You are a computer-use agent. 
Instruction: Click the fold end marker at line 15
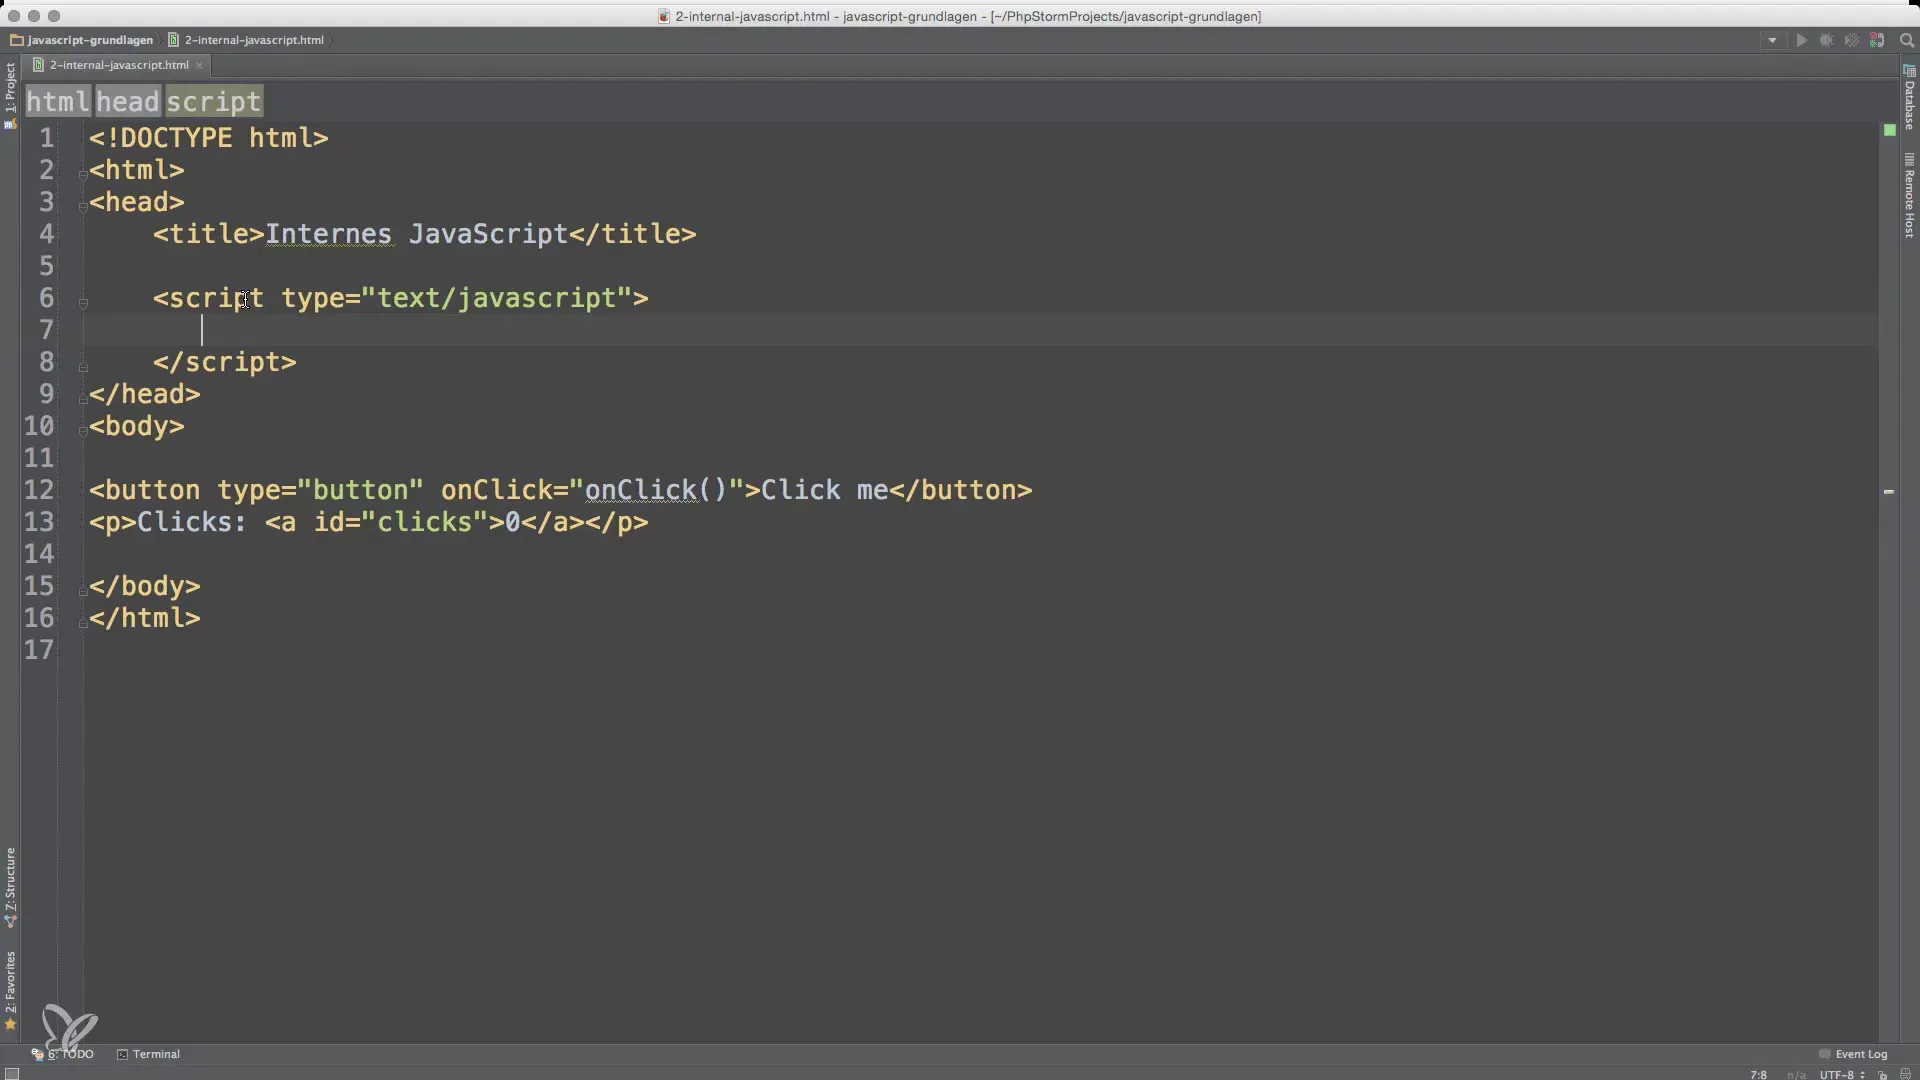pos(83,590)
